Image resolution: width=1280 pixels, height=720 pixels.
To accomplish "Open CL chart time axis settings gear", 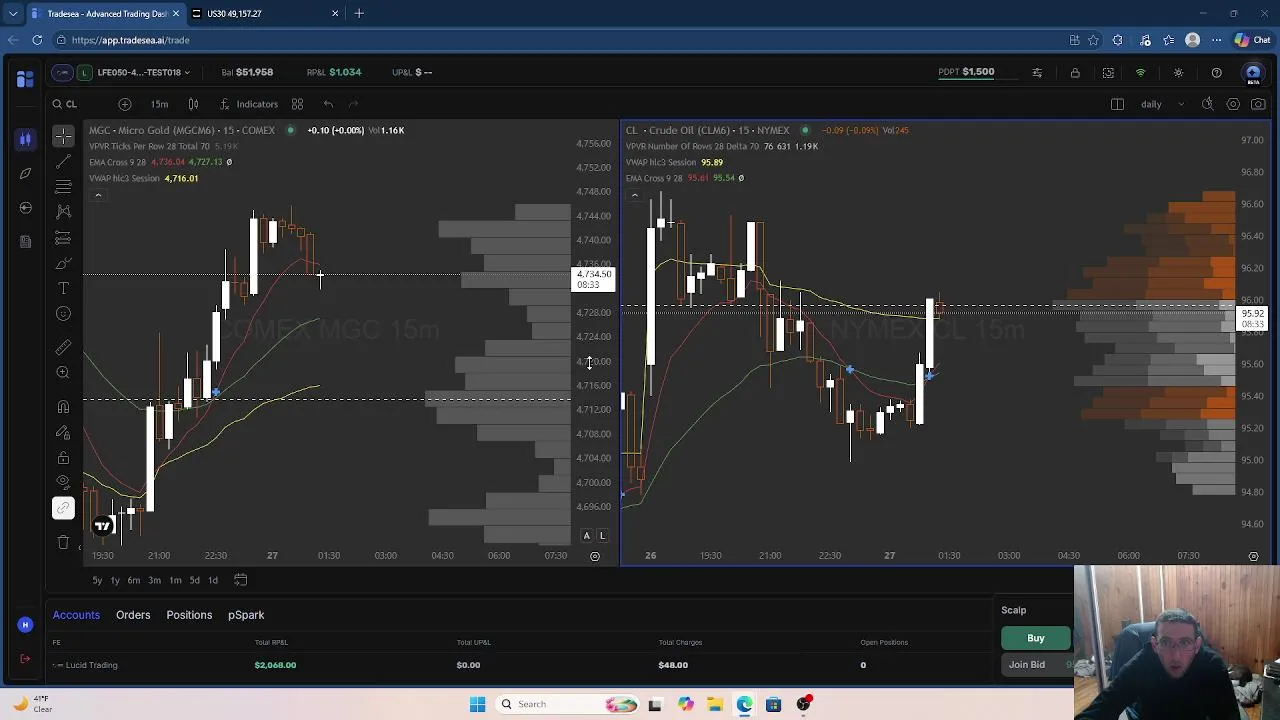I will click(x=1253, y=556).
